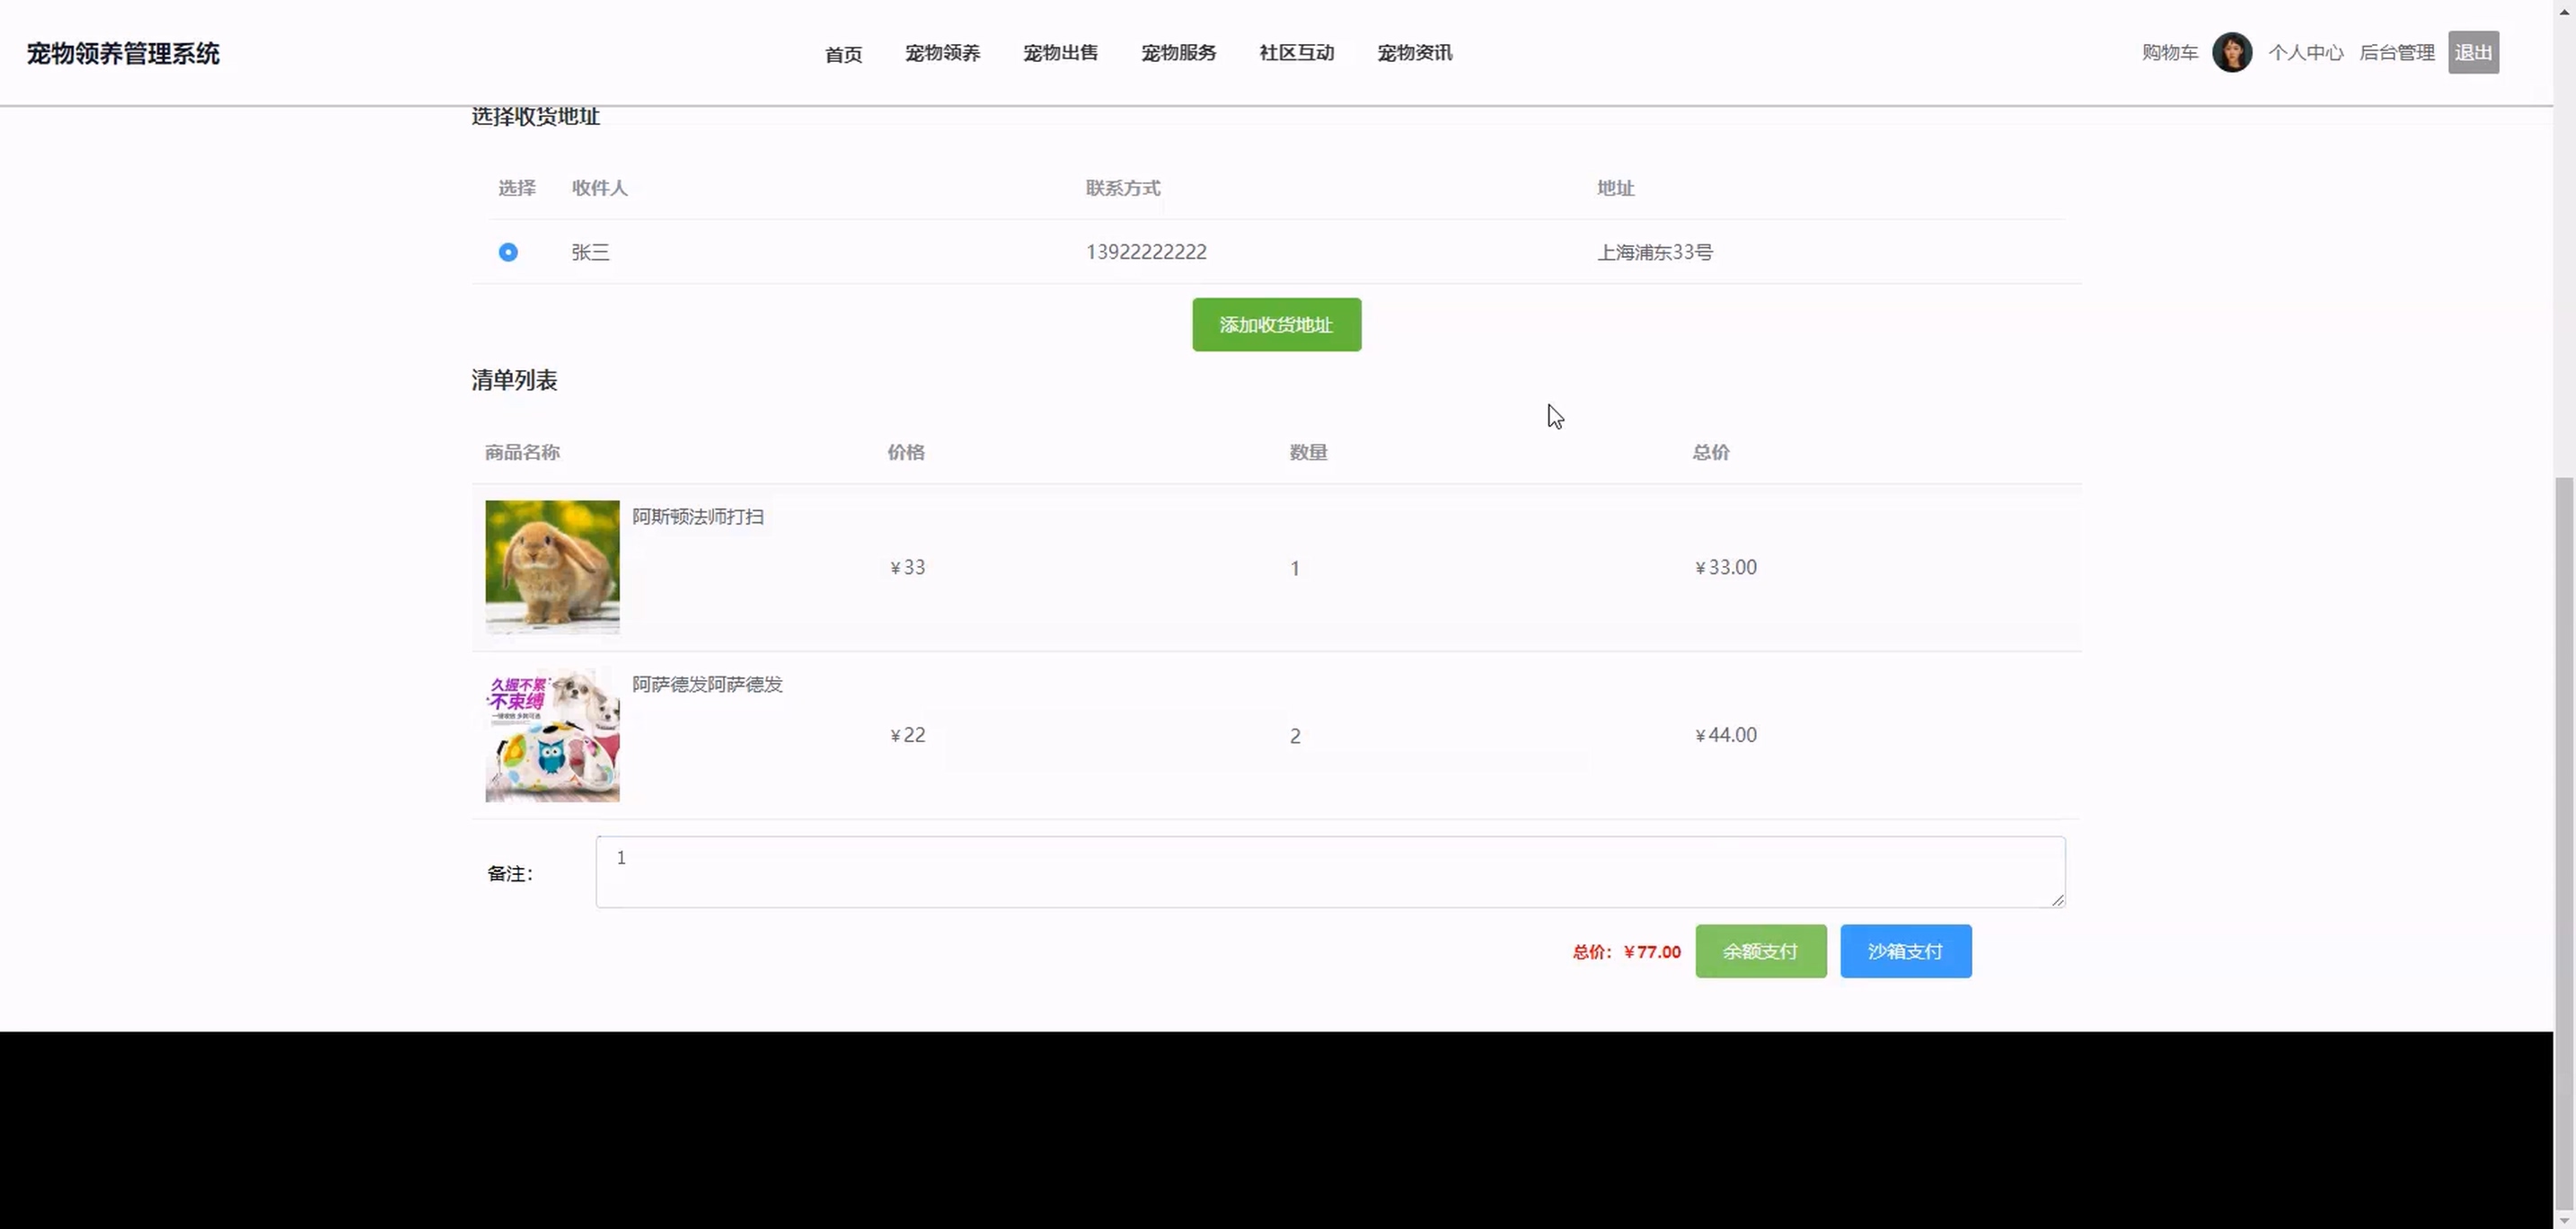
Task: Click the pet leash product thumbnail
Action: 552,735
